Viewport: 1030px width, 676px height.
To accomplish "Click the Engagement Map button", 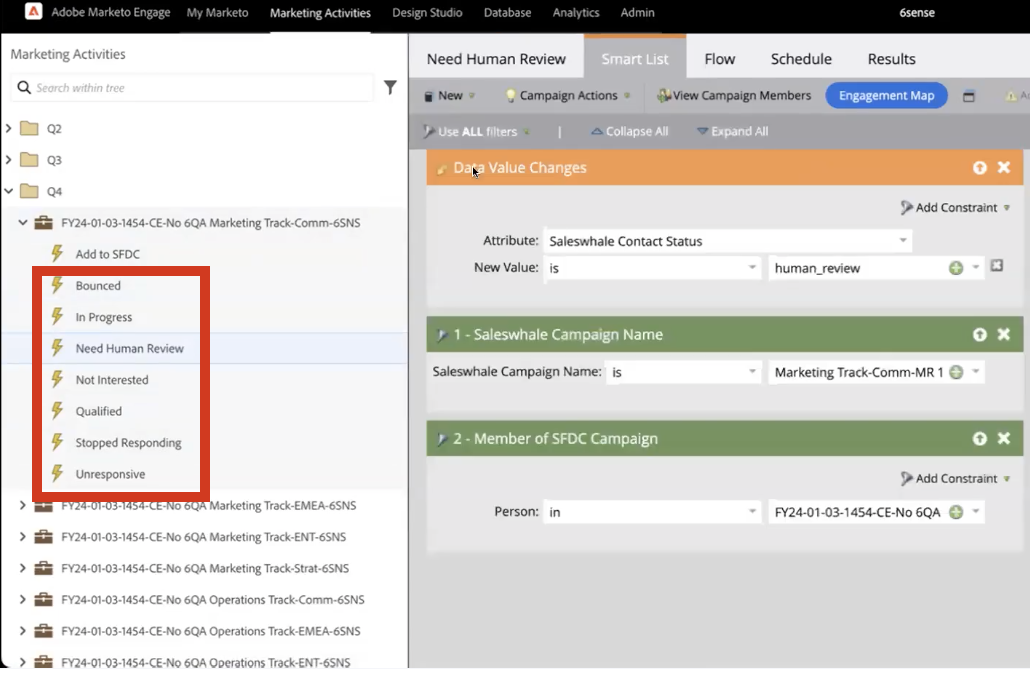I will (x=886, y=95).
